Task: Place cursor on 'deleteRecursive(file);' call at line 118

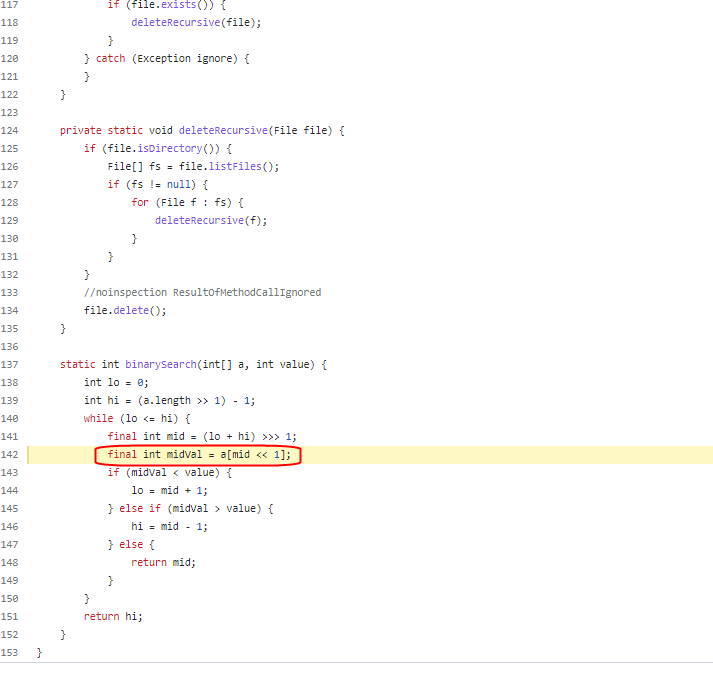Action: pyautogui.click(x=196, y=23)
